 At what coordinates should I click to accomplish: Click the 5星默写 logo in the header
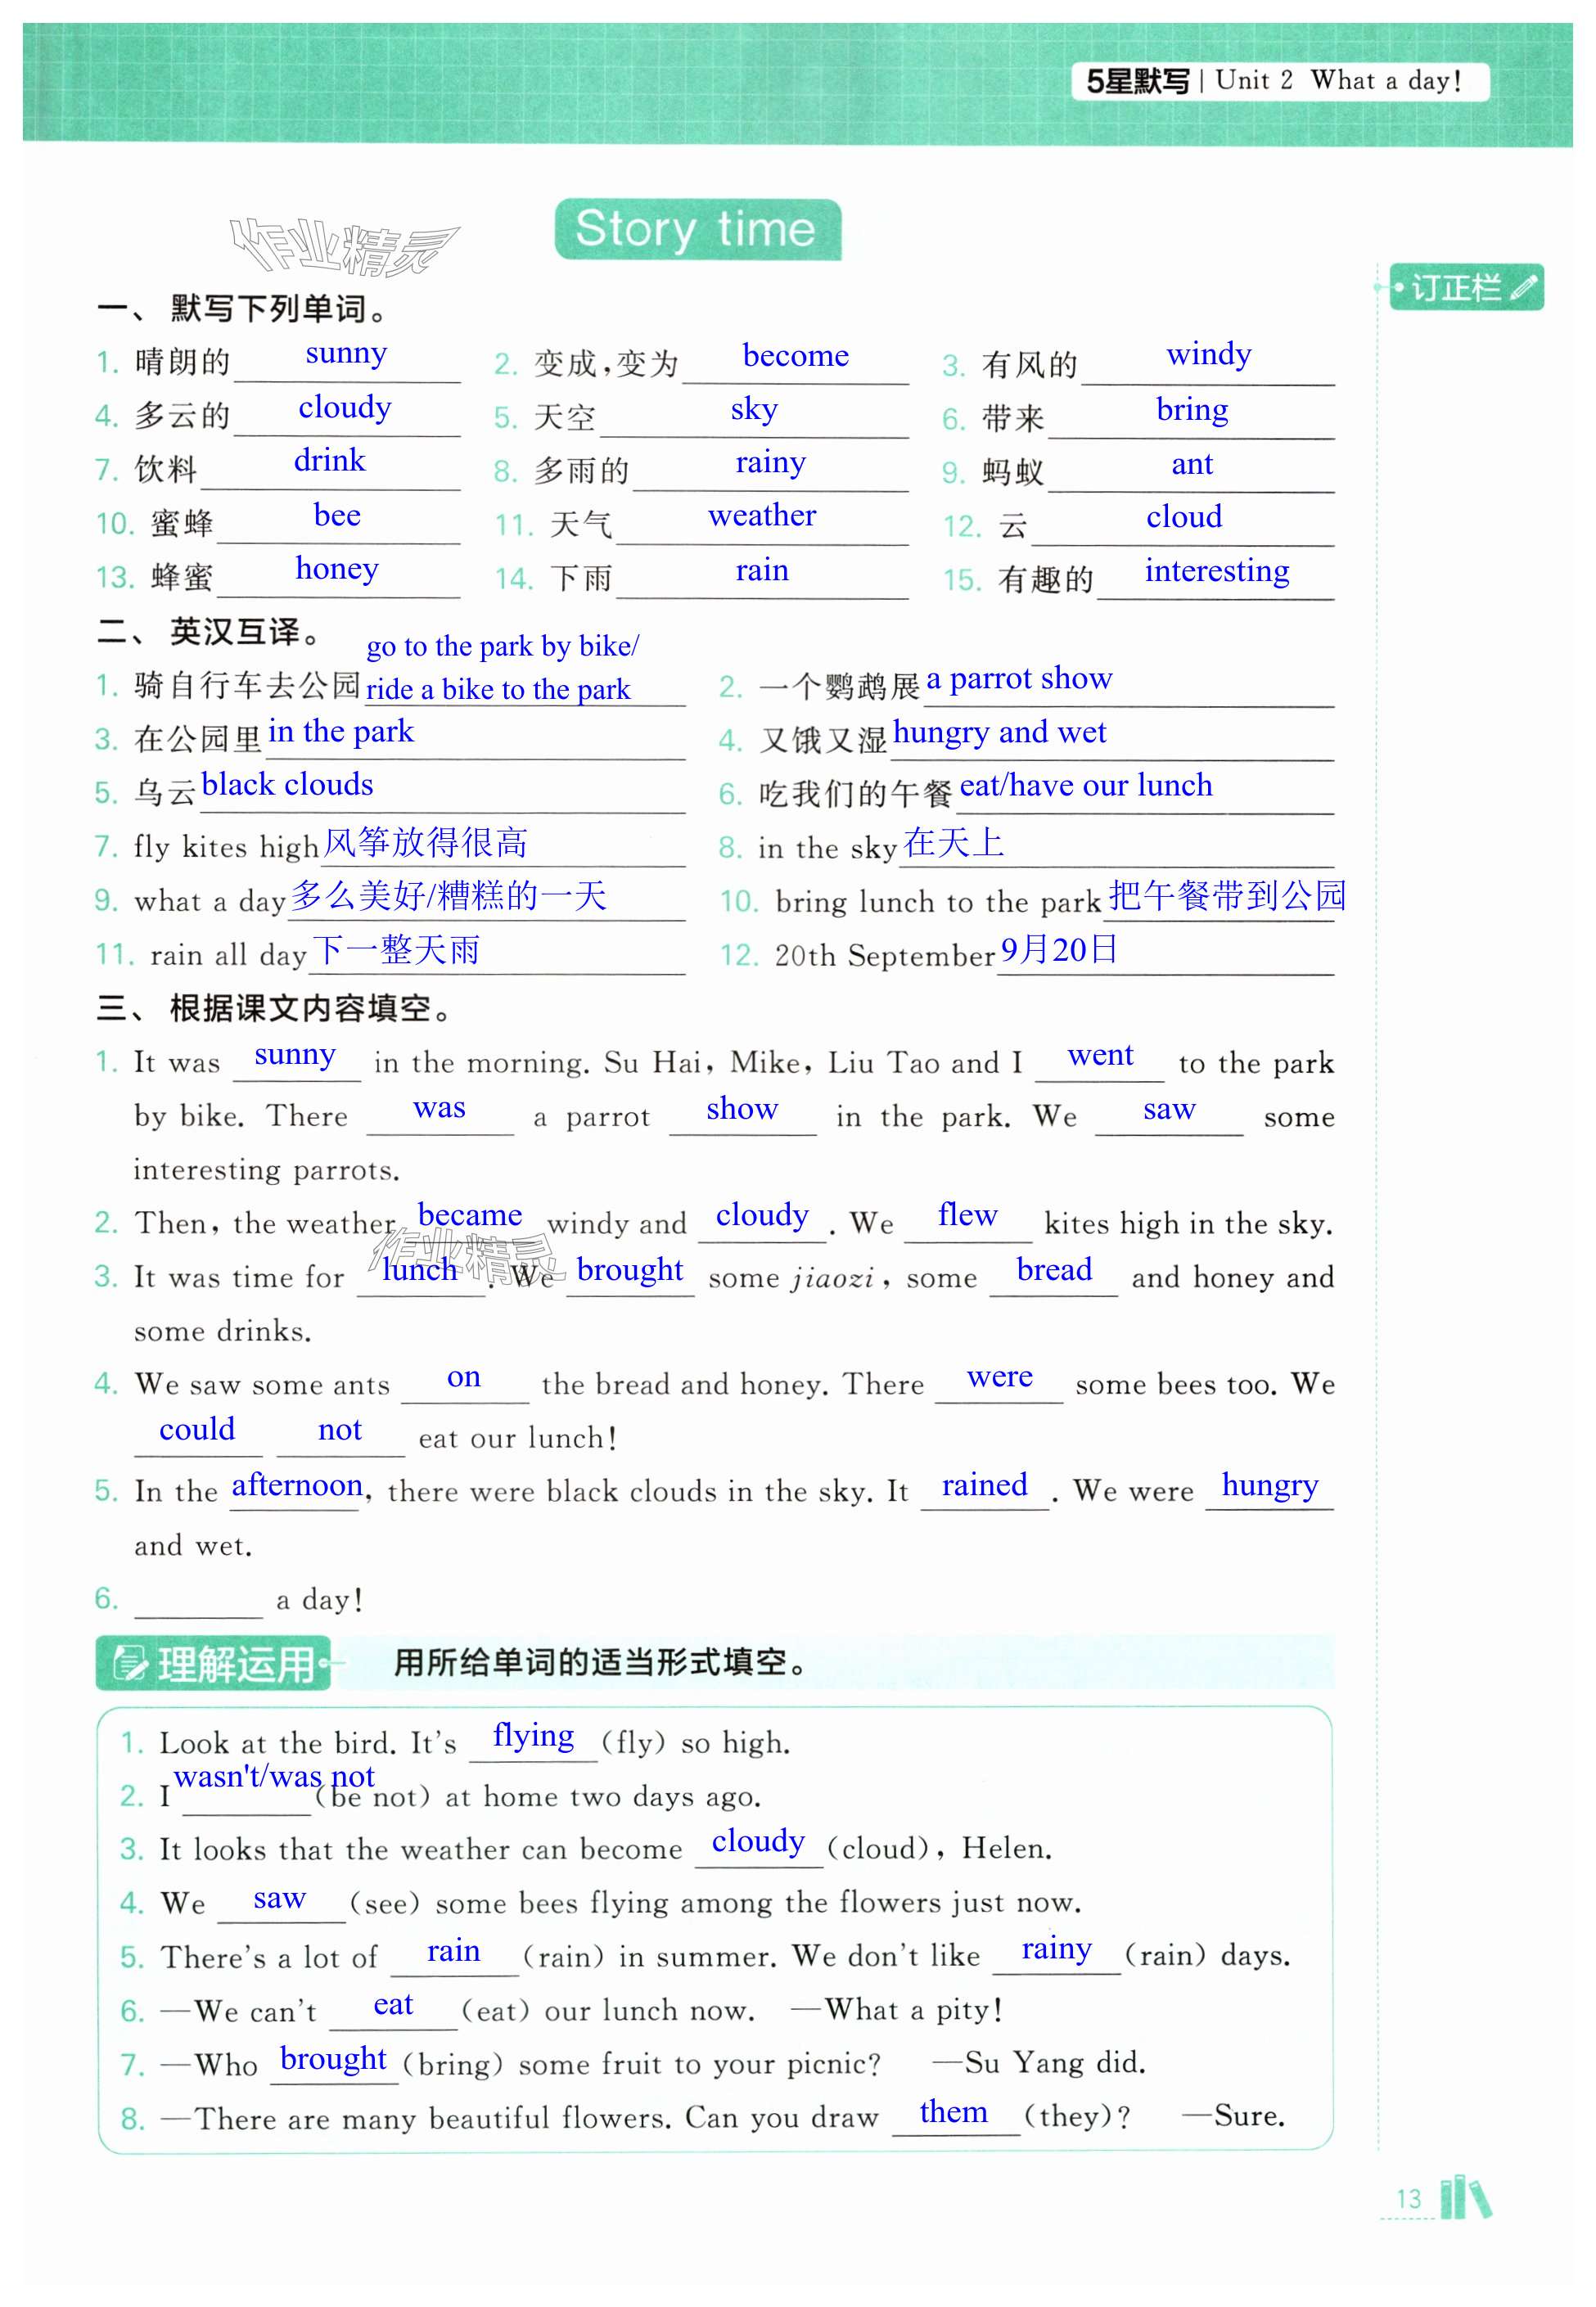[1137, 81]
